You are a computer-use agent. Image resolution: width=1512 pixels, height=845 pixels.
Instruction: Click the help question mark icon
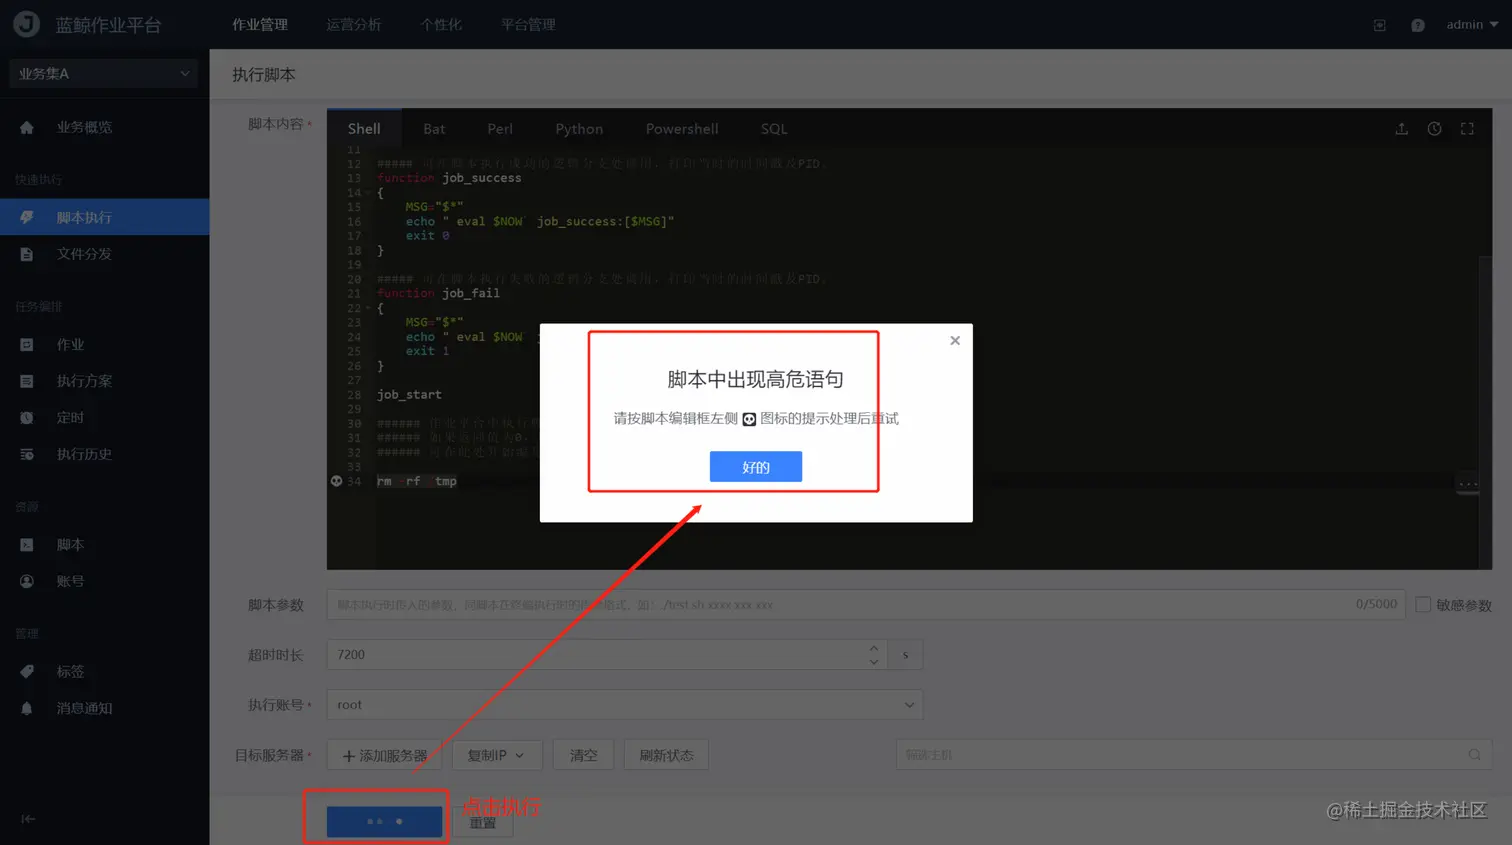pos(1418,25)
